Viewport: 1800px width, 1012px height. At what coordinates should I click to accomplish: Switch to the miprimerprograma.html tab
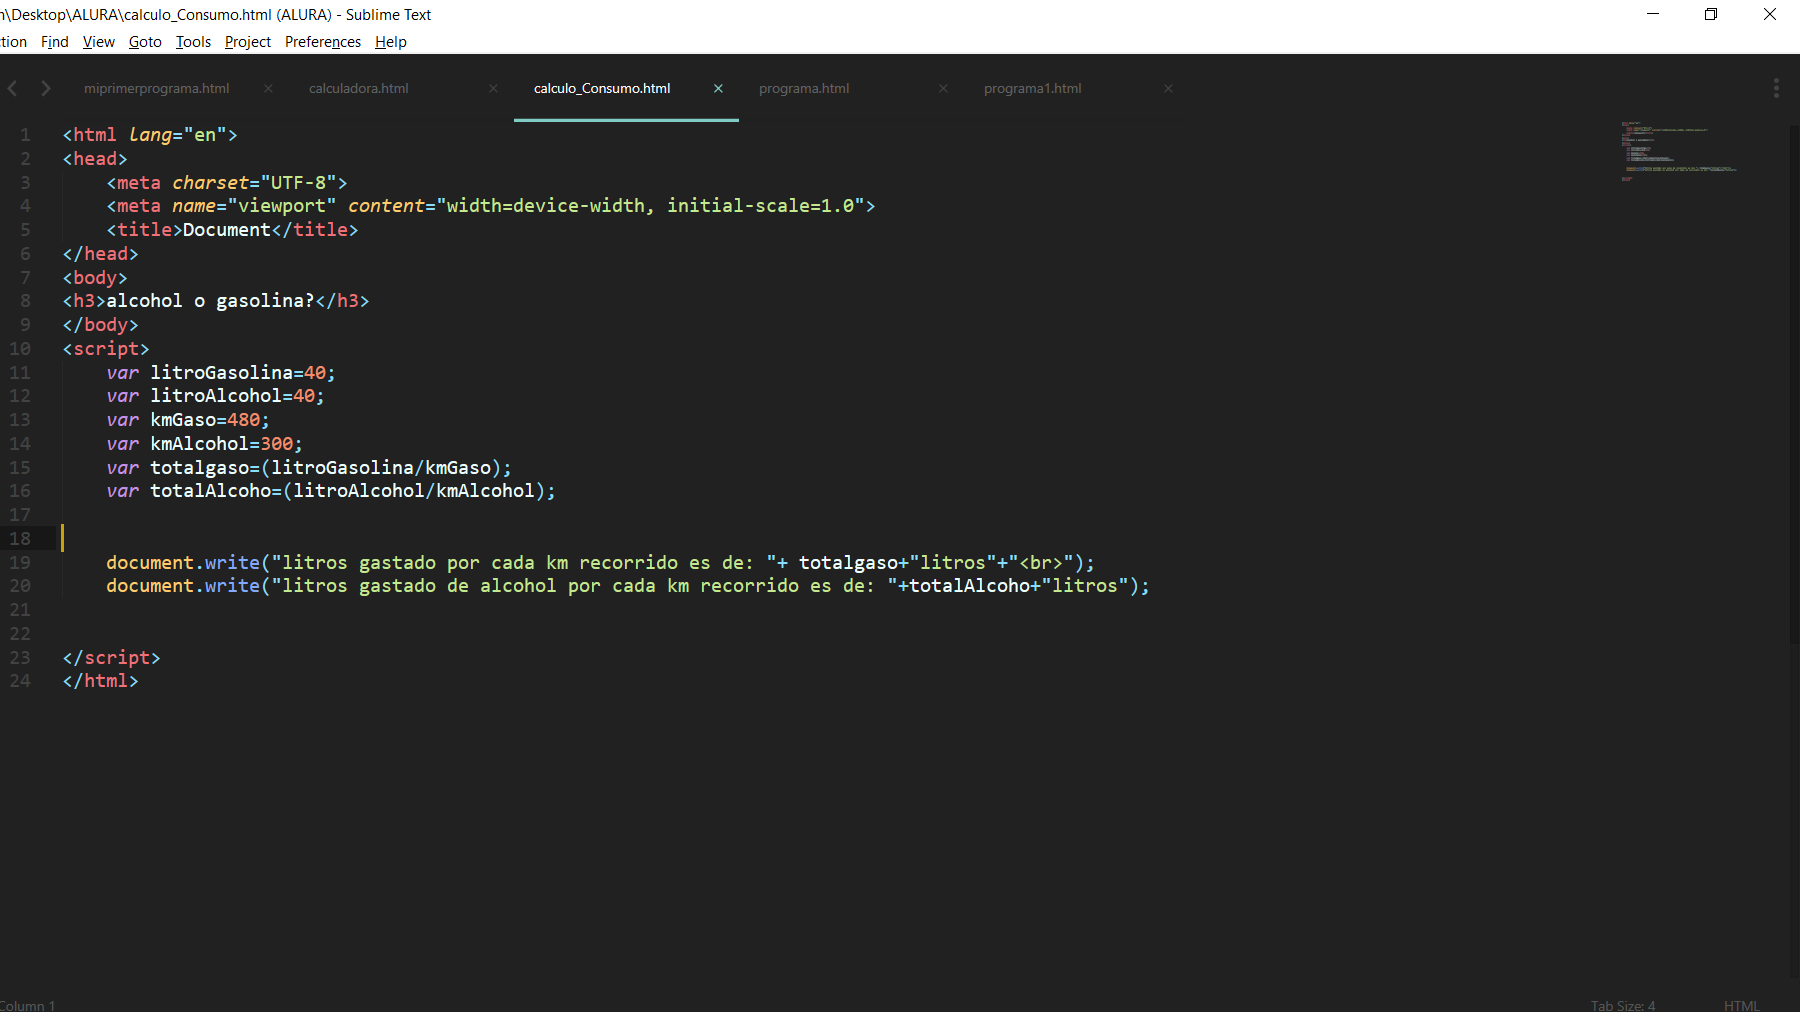(x=157, y=88)
